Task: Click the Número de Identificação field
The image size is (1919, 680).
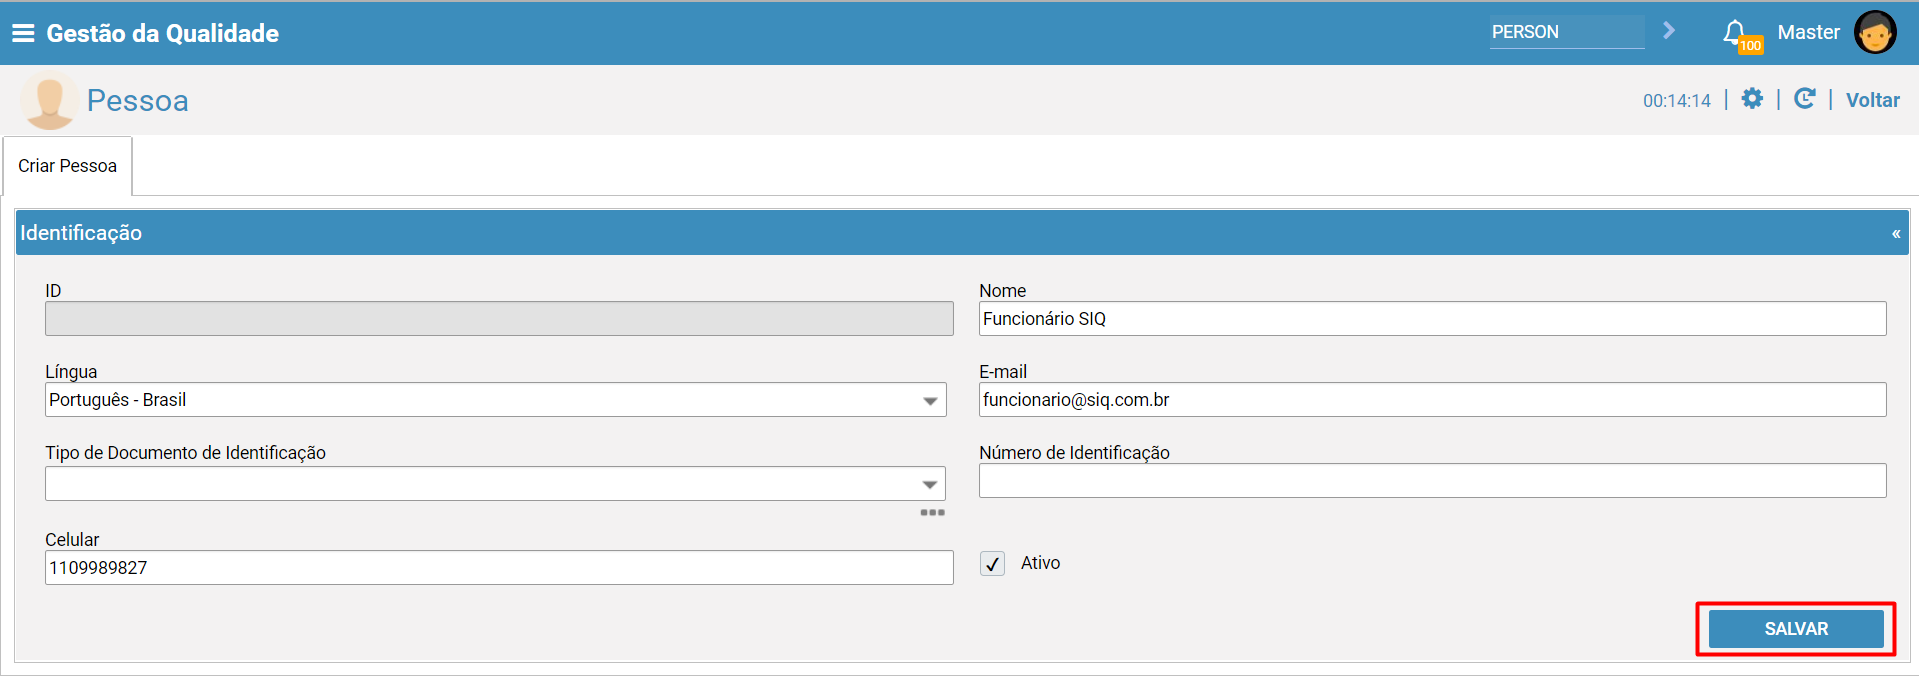Action: click(x=1432, y=481)
